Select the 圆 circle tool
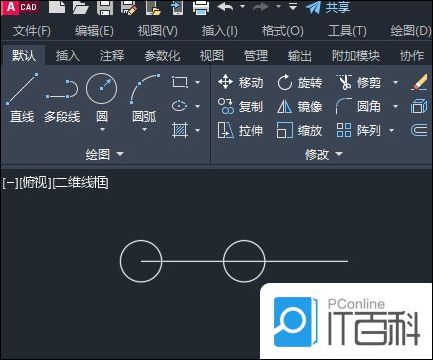433x360 pixels. (x=102, y=98)
